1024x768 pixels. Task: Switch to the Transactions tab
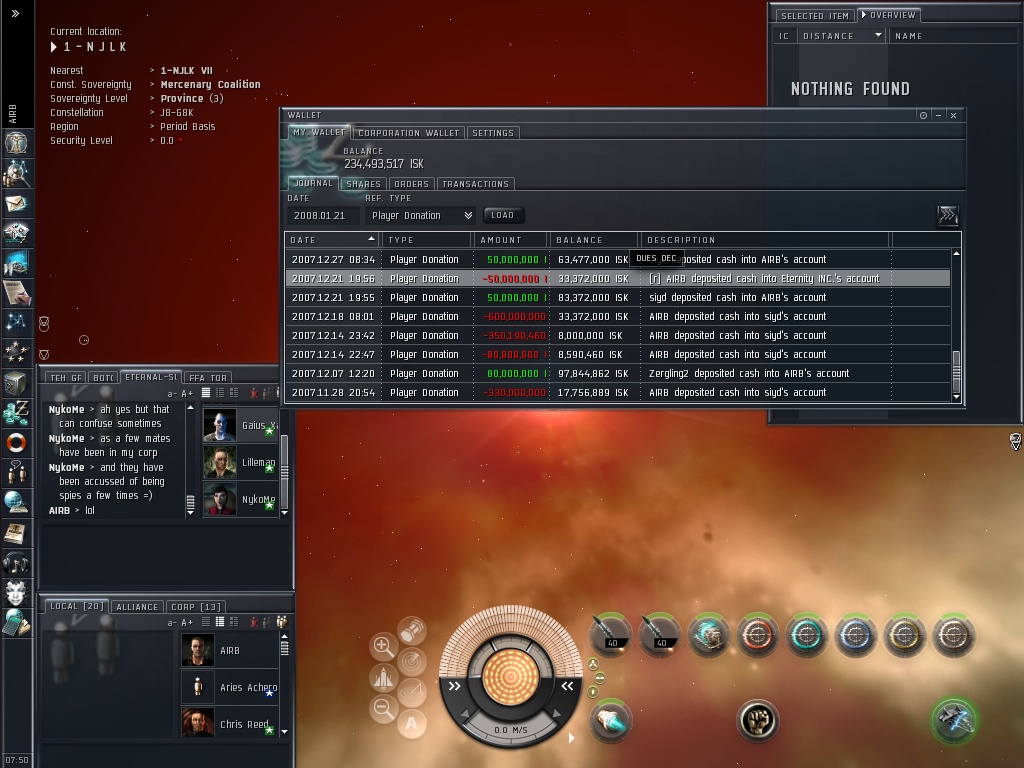click(475, 184)
